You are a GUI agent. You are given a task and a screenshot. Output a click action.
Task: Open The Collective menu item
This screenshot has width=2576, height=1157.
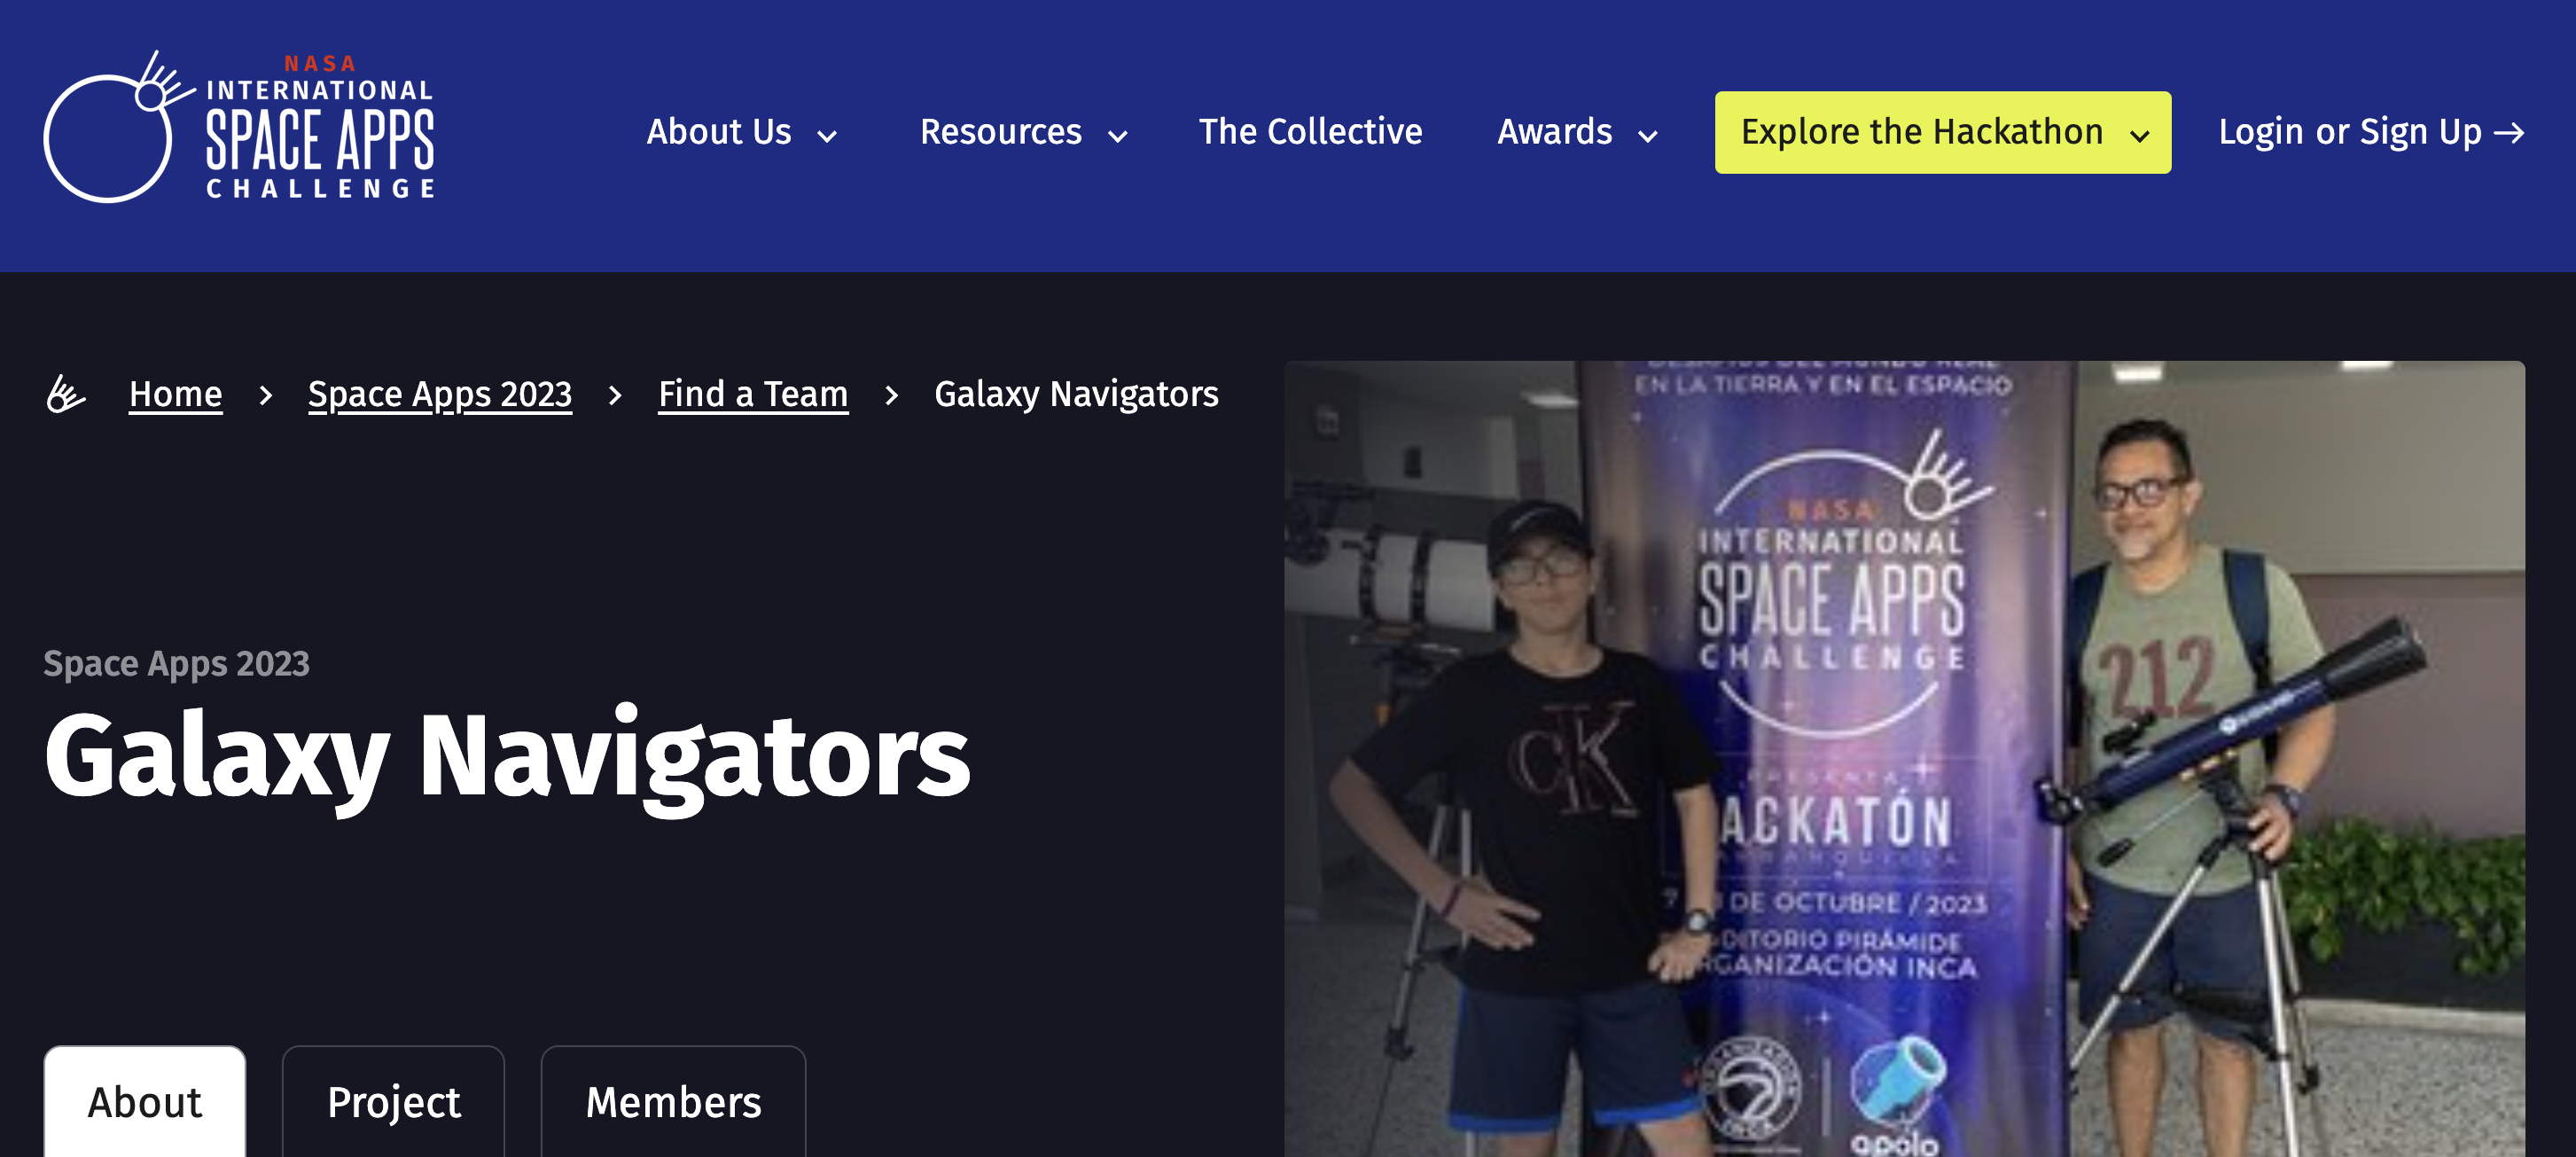coord(1310,132)
